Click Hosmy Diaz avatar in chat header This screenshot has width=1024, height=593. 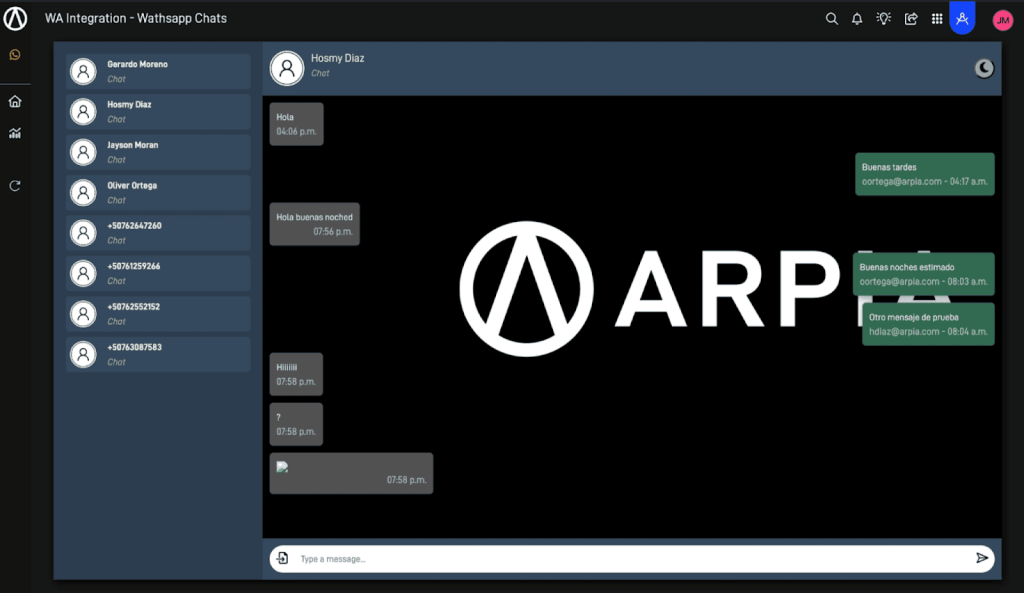[287, 68]
